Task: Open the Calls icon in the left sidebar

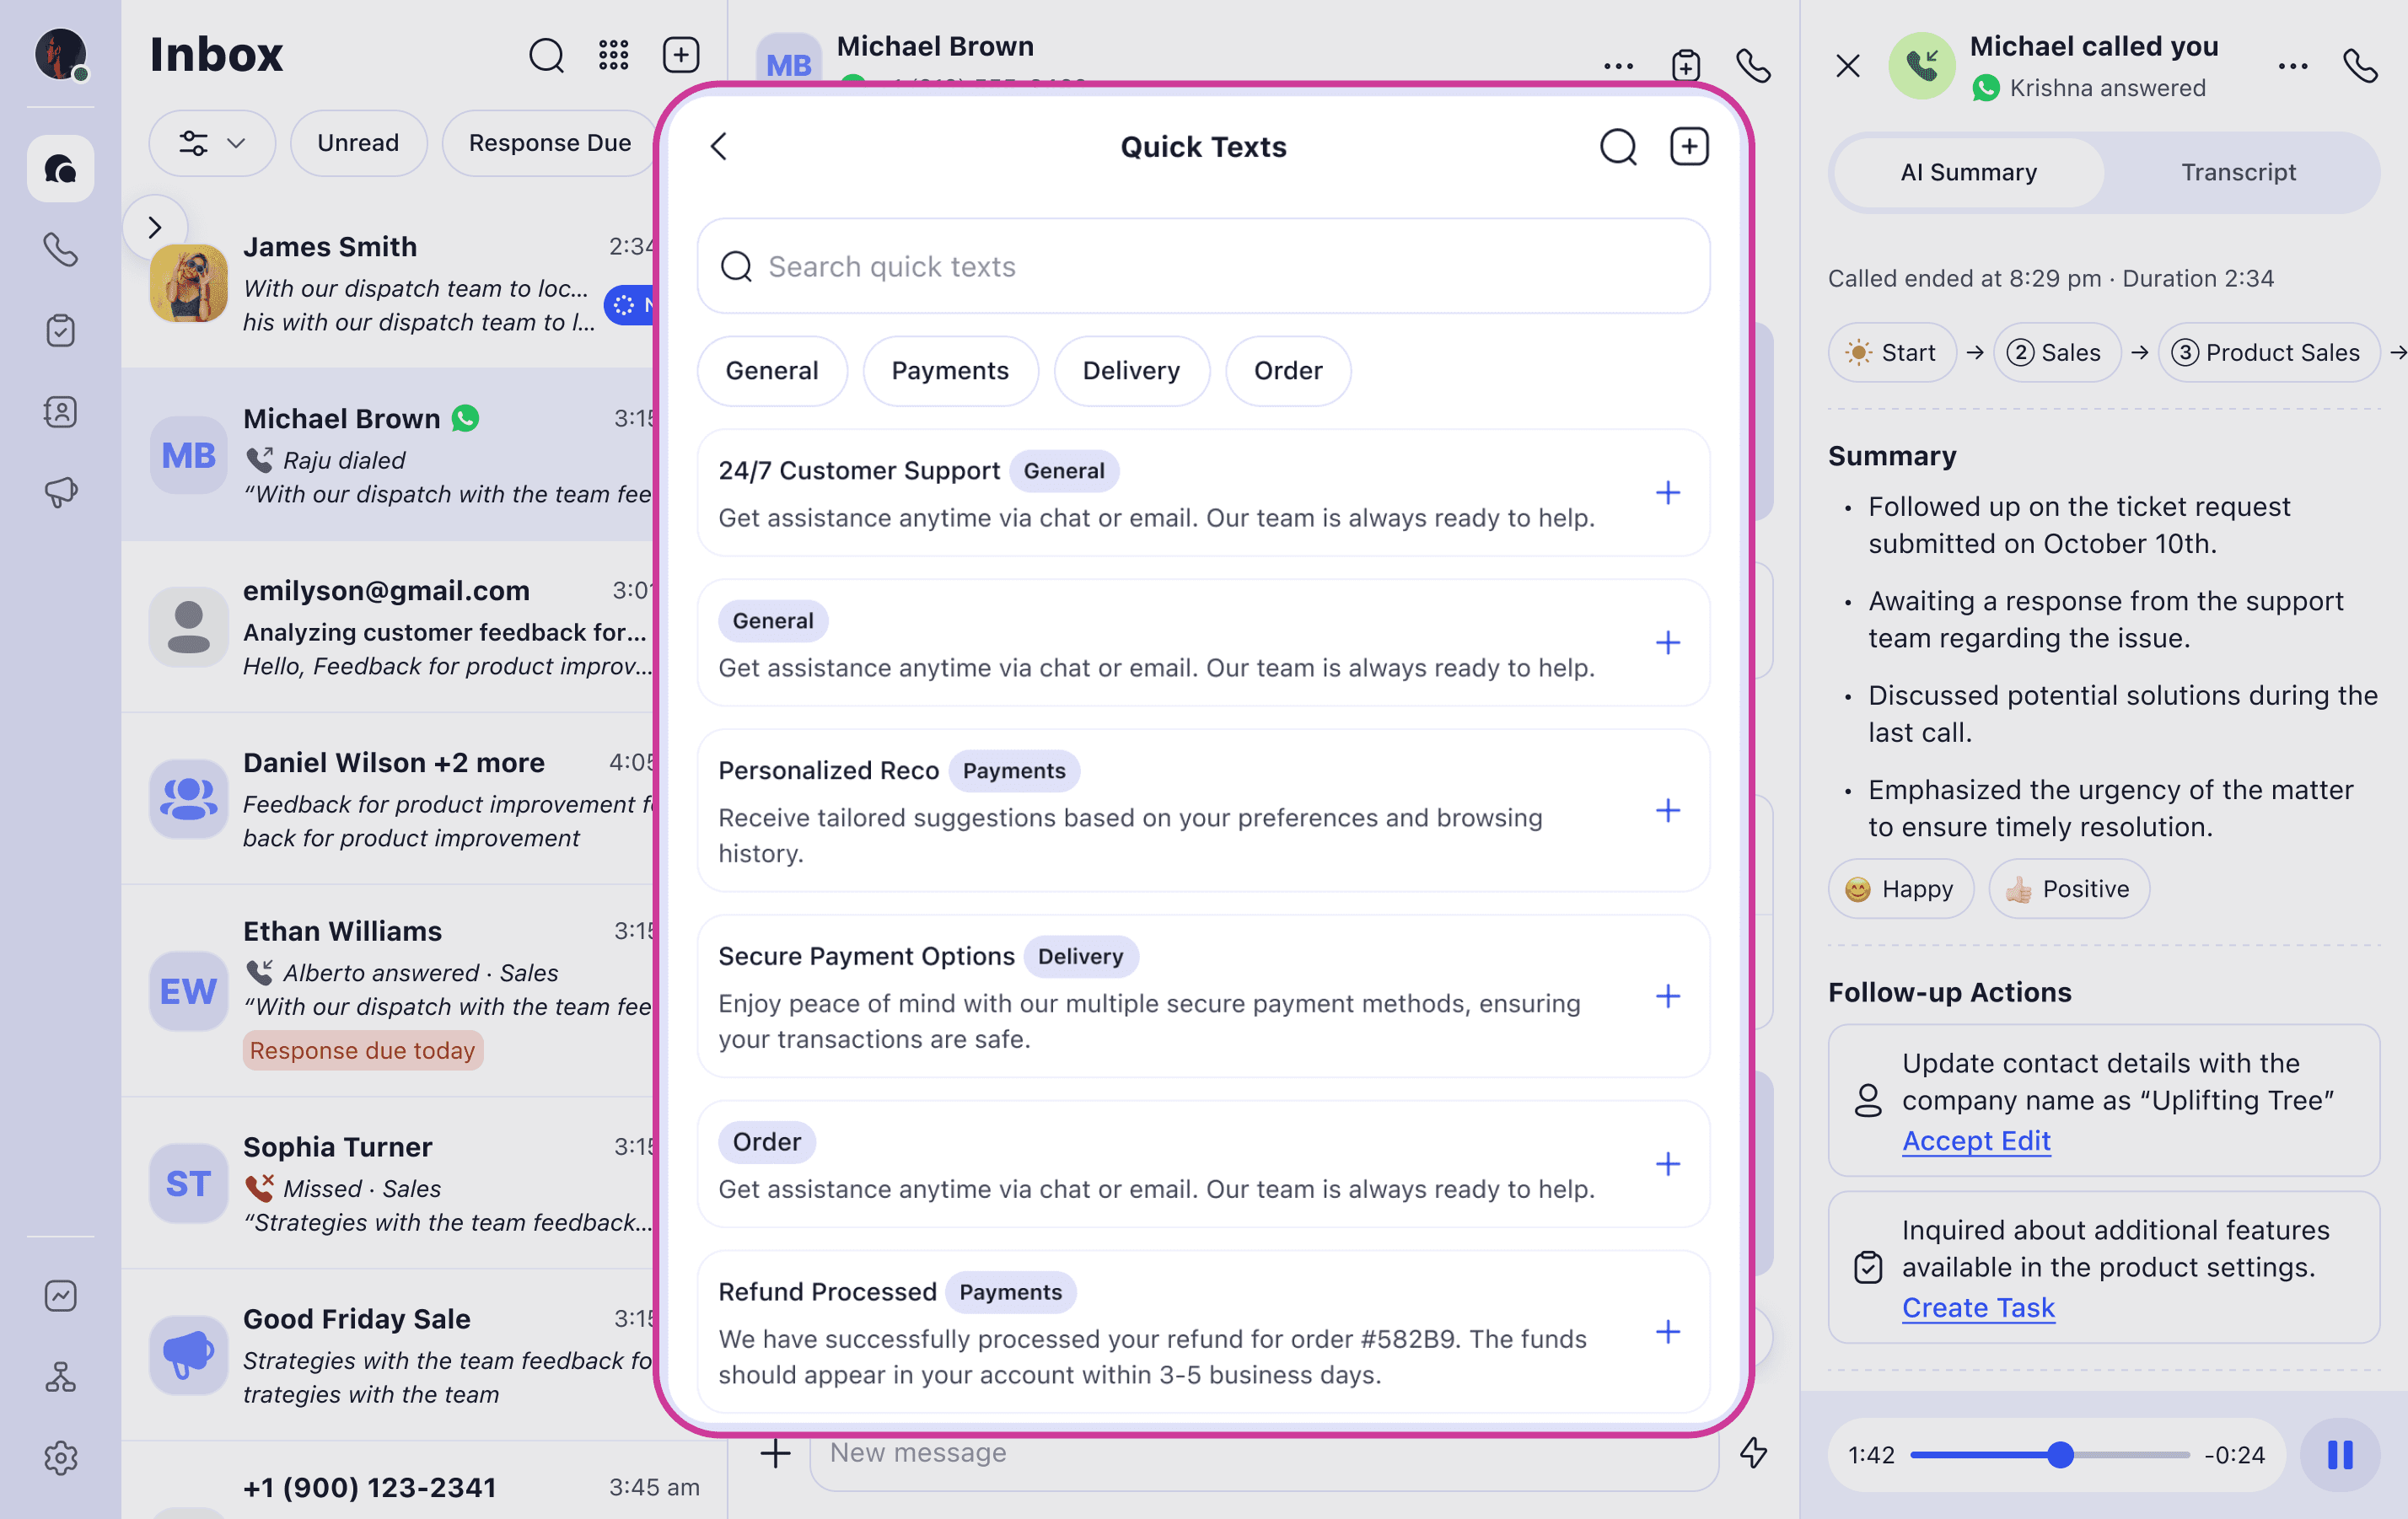Action: click(x=60, y=249)
